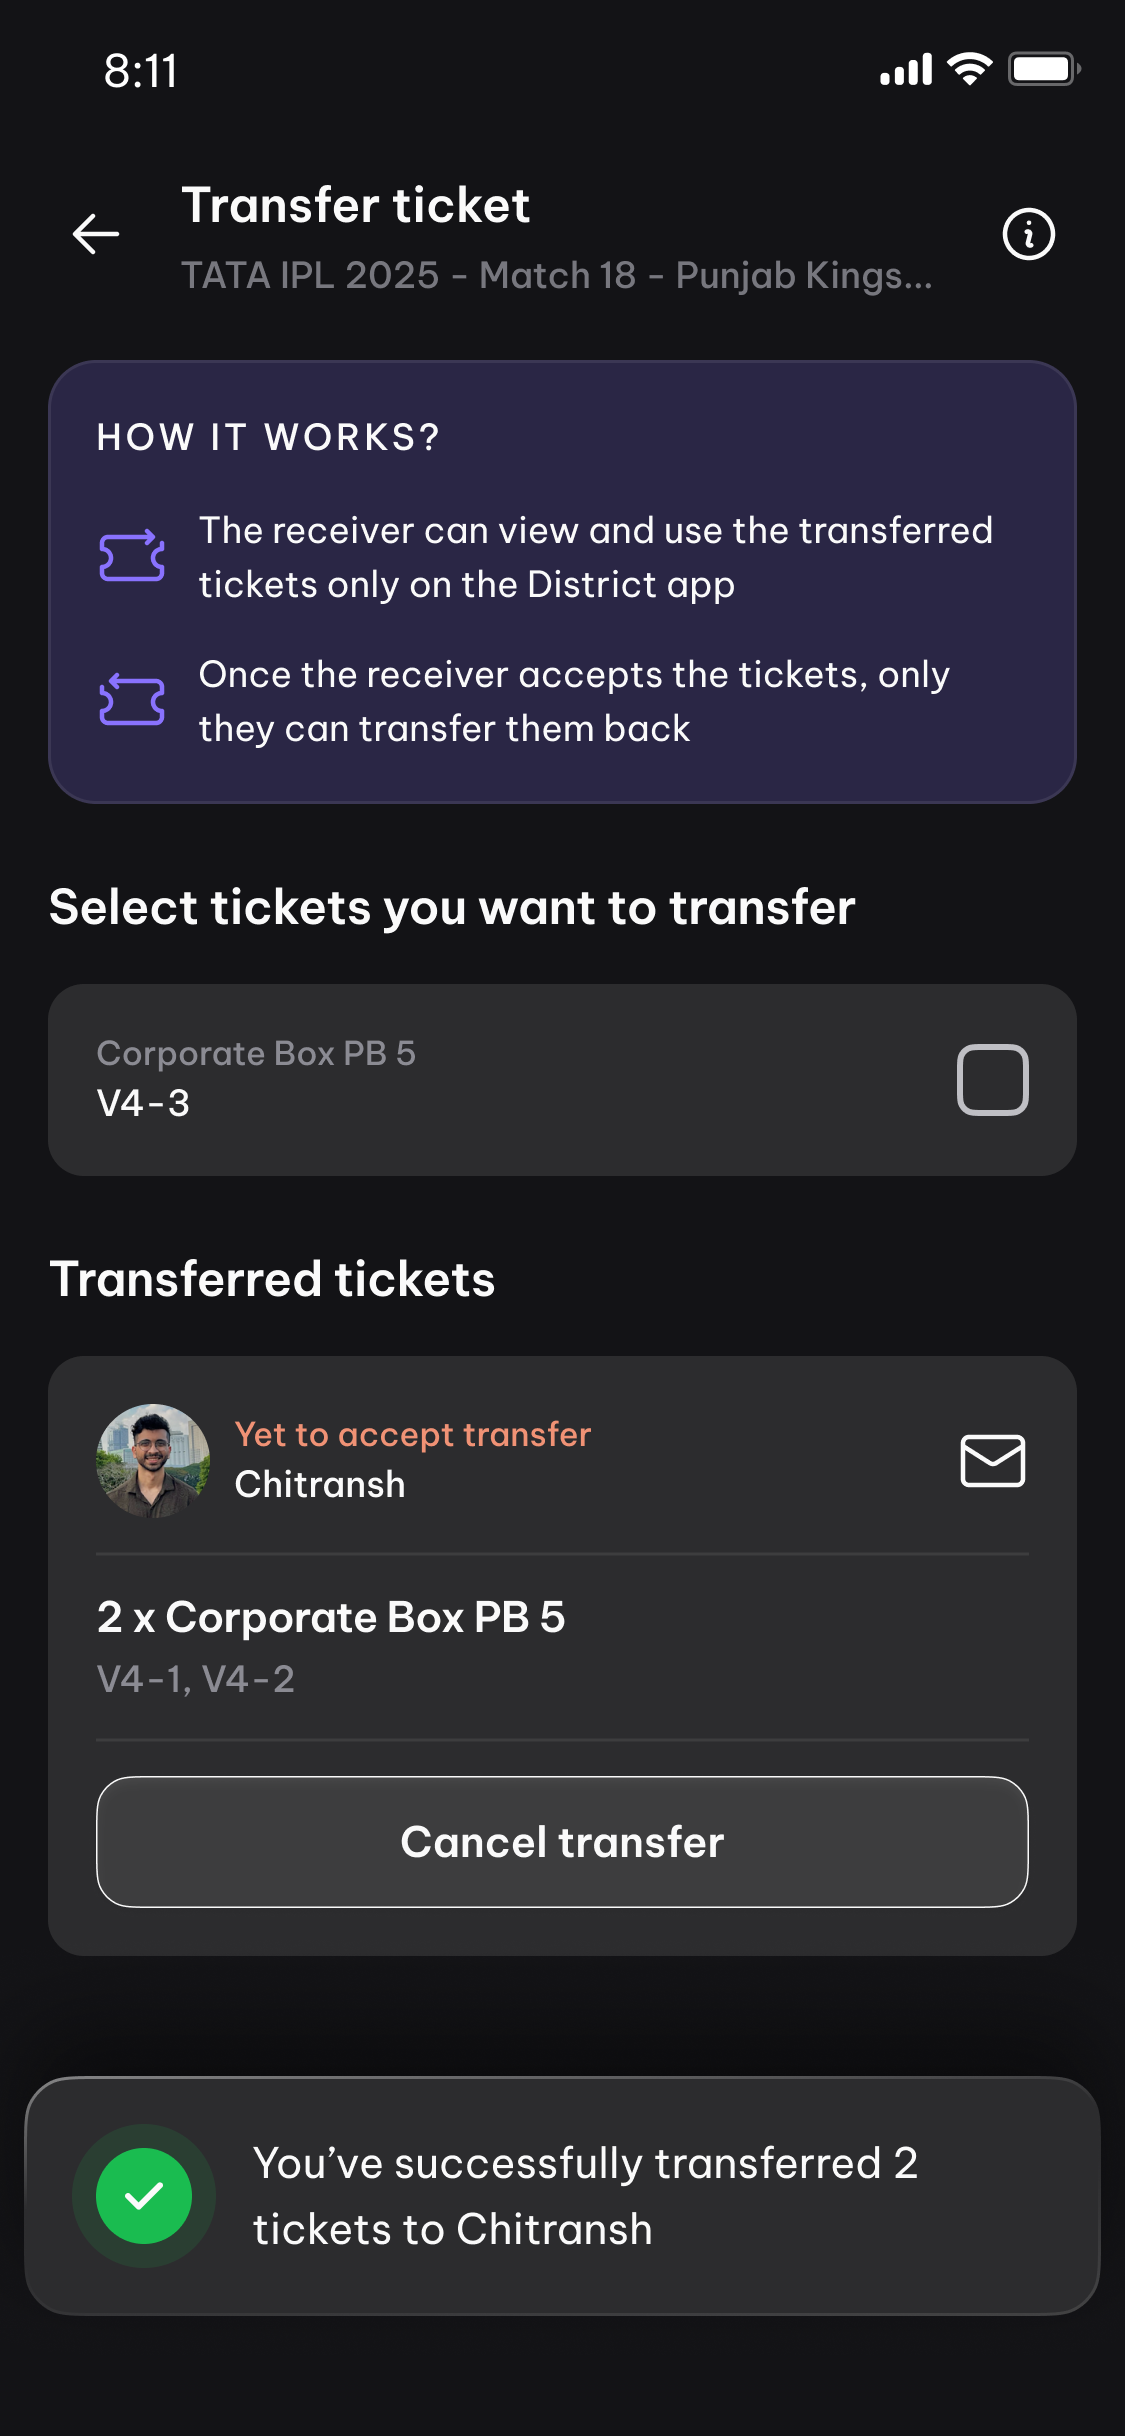Open the info icon in header
The image size is (1125, 2436).
click(1028, 235)
